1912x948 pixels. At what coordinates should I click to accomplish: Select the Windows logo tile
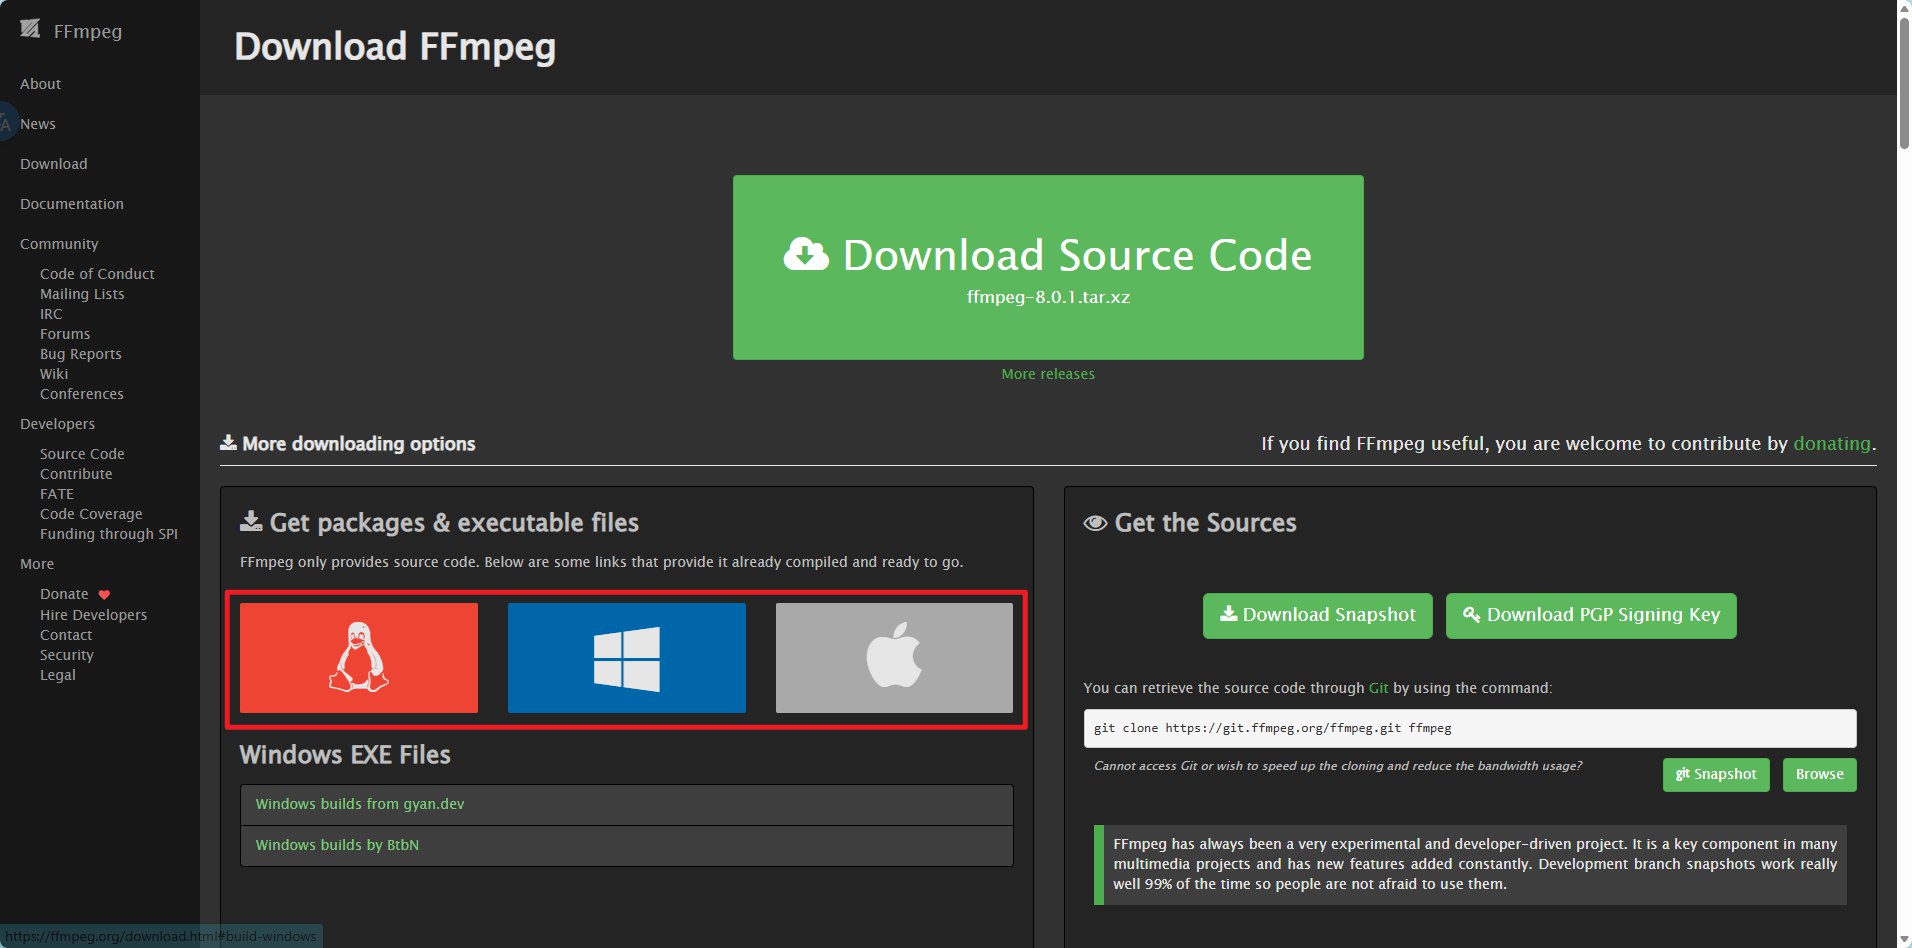point(626,657)
